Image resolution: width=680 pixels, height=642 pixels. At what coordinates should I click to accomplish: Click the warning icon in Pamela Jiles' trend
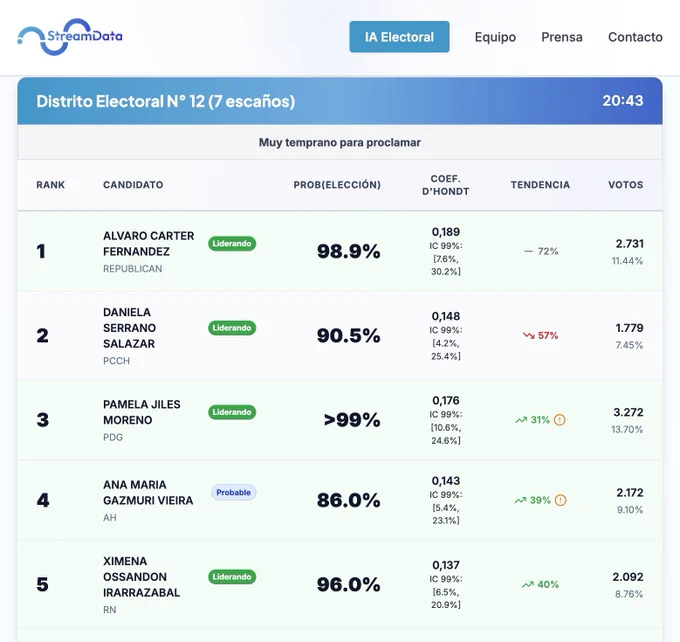(x=560, y=419)
